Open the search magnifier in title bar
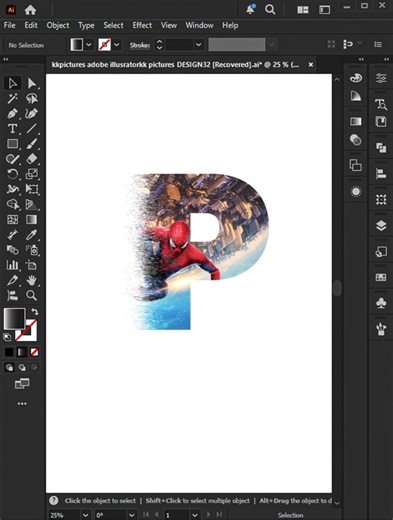This screenshot has width=393, height=520. [x=270, y=10]
